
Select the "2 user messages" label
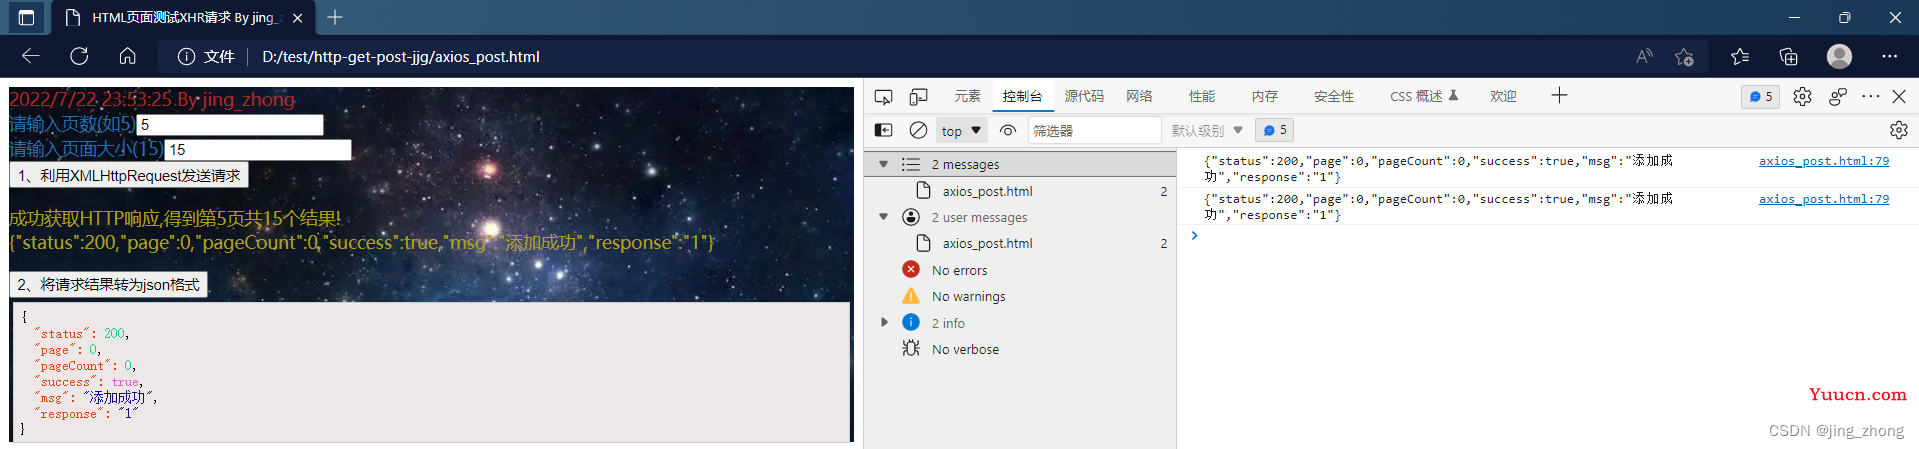pyautogui.click(x=979, y=217)
